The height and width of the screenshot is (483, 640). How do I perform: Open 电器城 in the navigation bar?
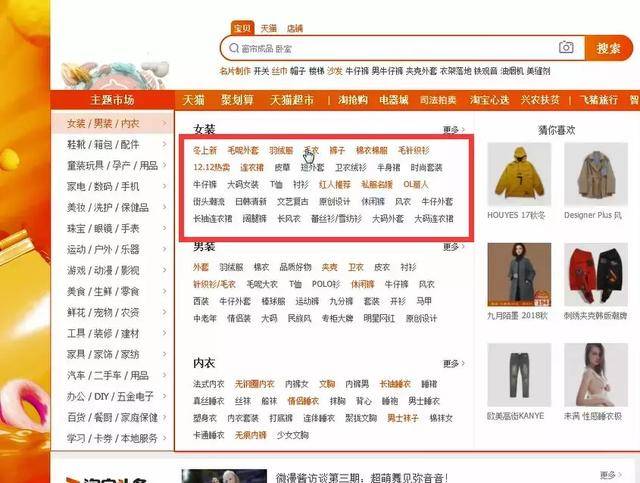coord(394,100)
